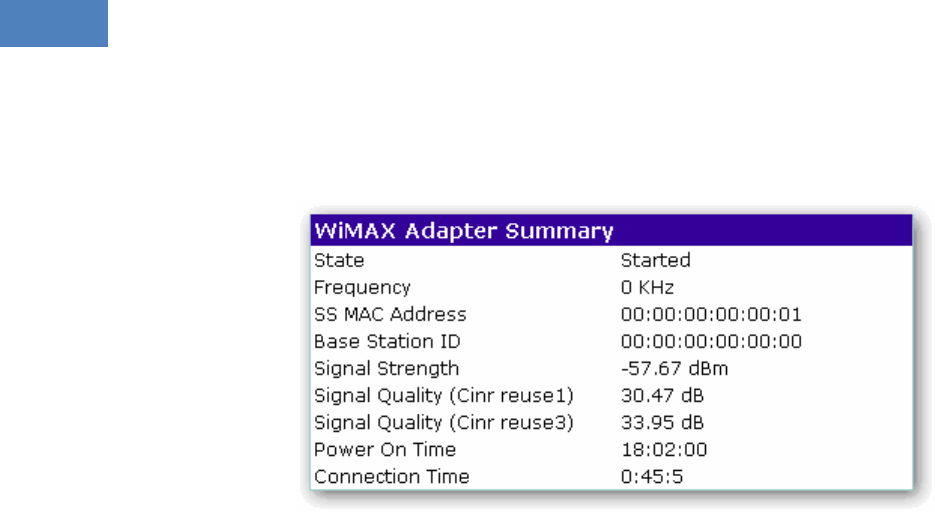Select Signal Quality (Cinr reuse1) label
Screen dimensions: 935x512
pos(444,396)
